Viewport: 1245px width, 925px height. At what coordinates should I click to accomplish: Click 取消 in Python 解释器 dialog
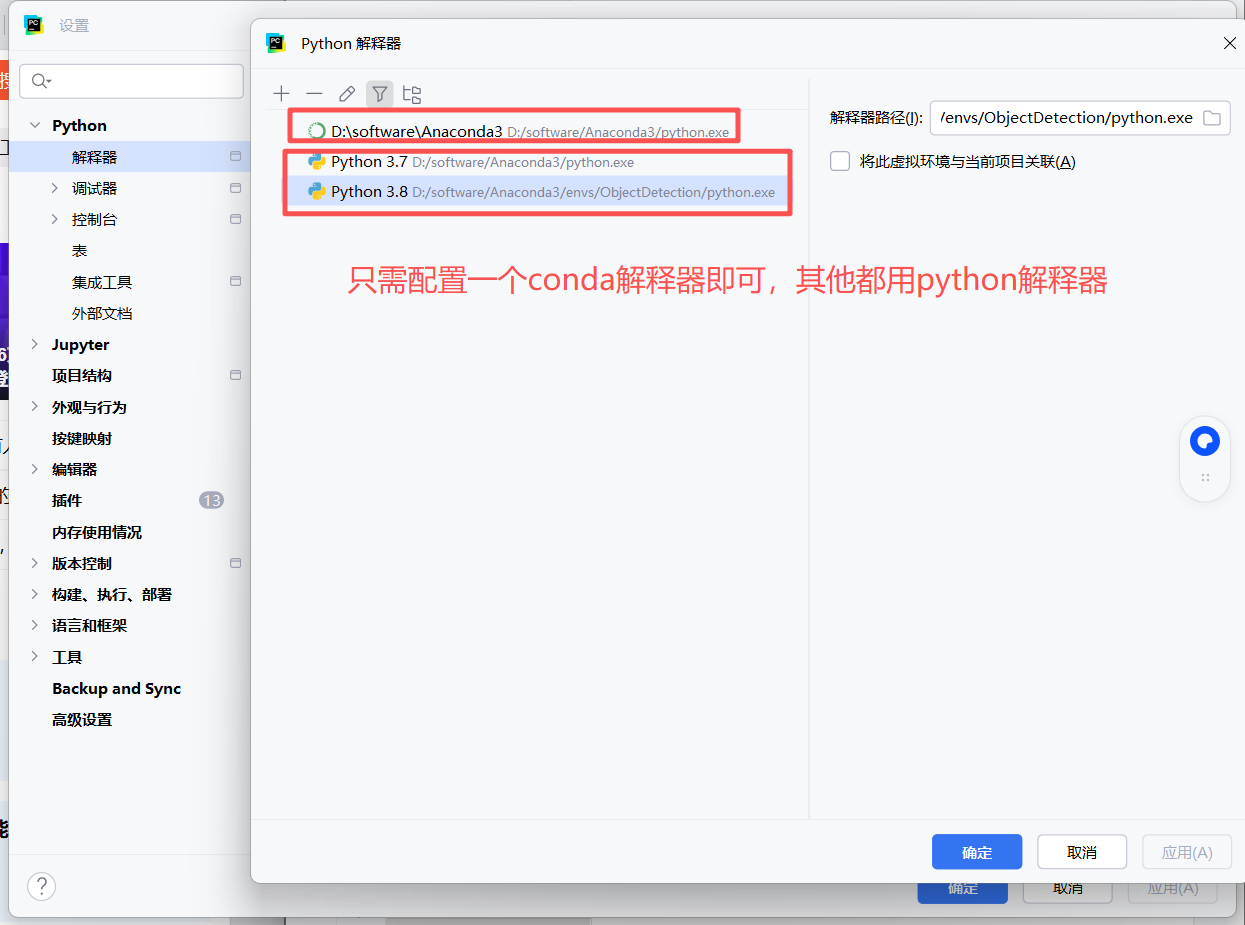1082,852
